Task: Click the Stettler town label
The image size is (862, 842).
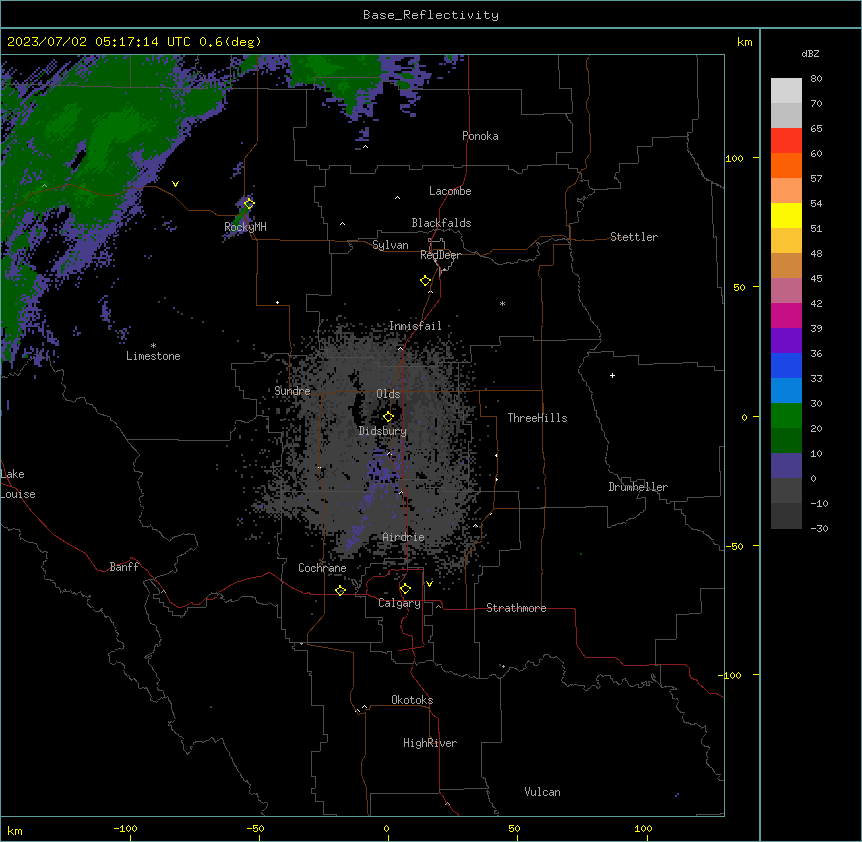Action: (x=633, y=237)
